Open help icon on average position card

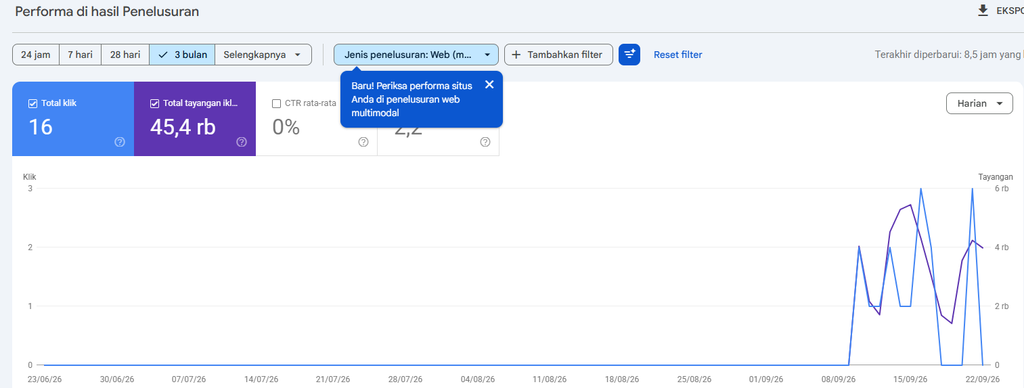click(x=485, y=142)
